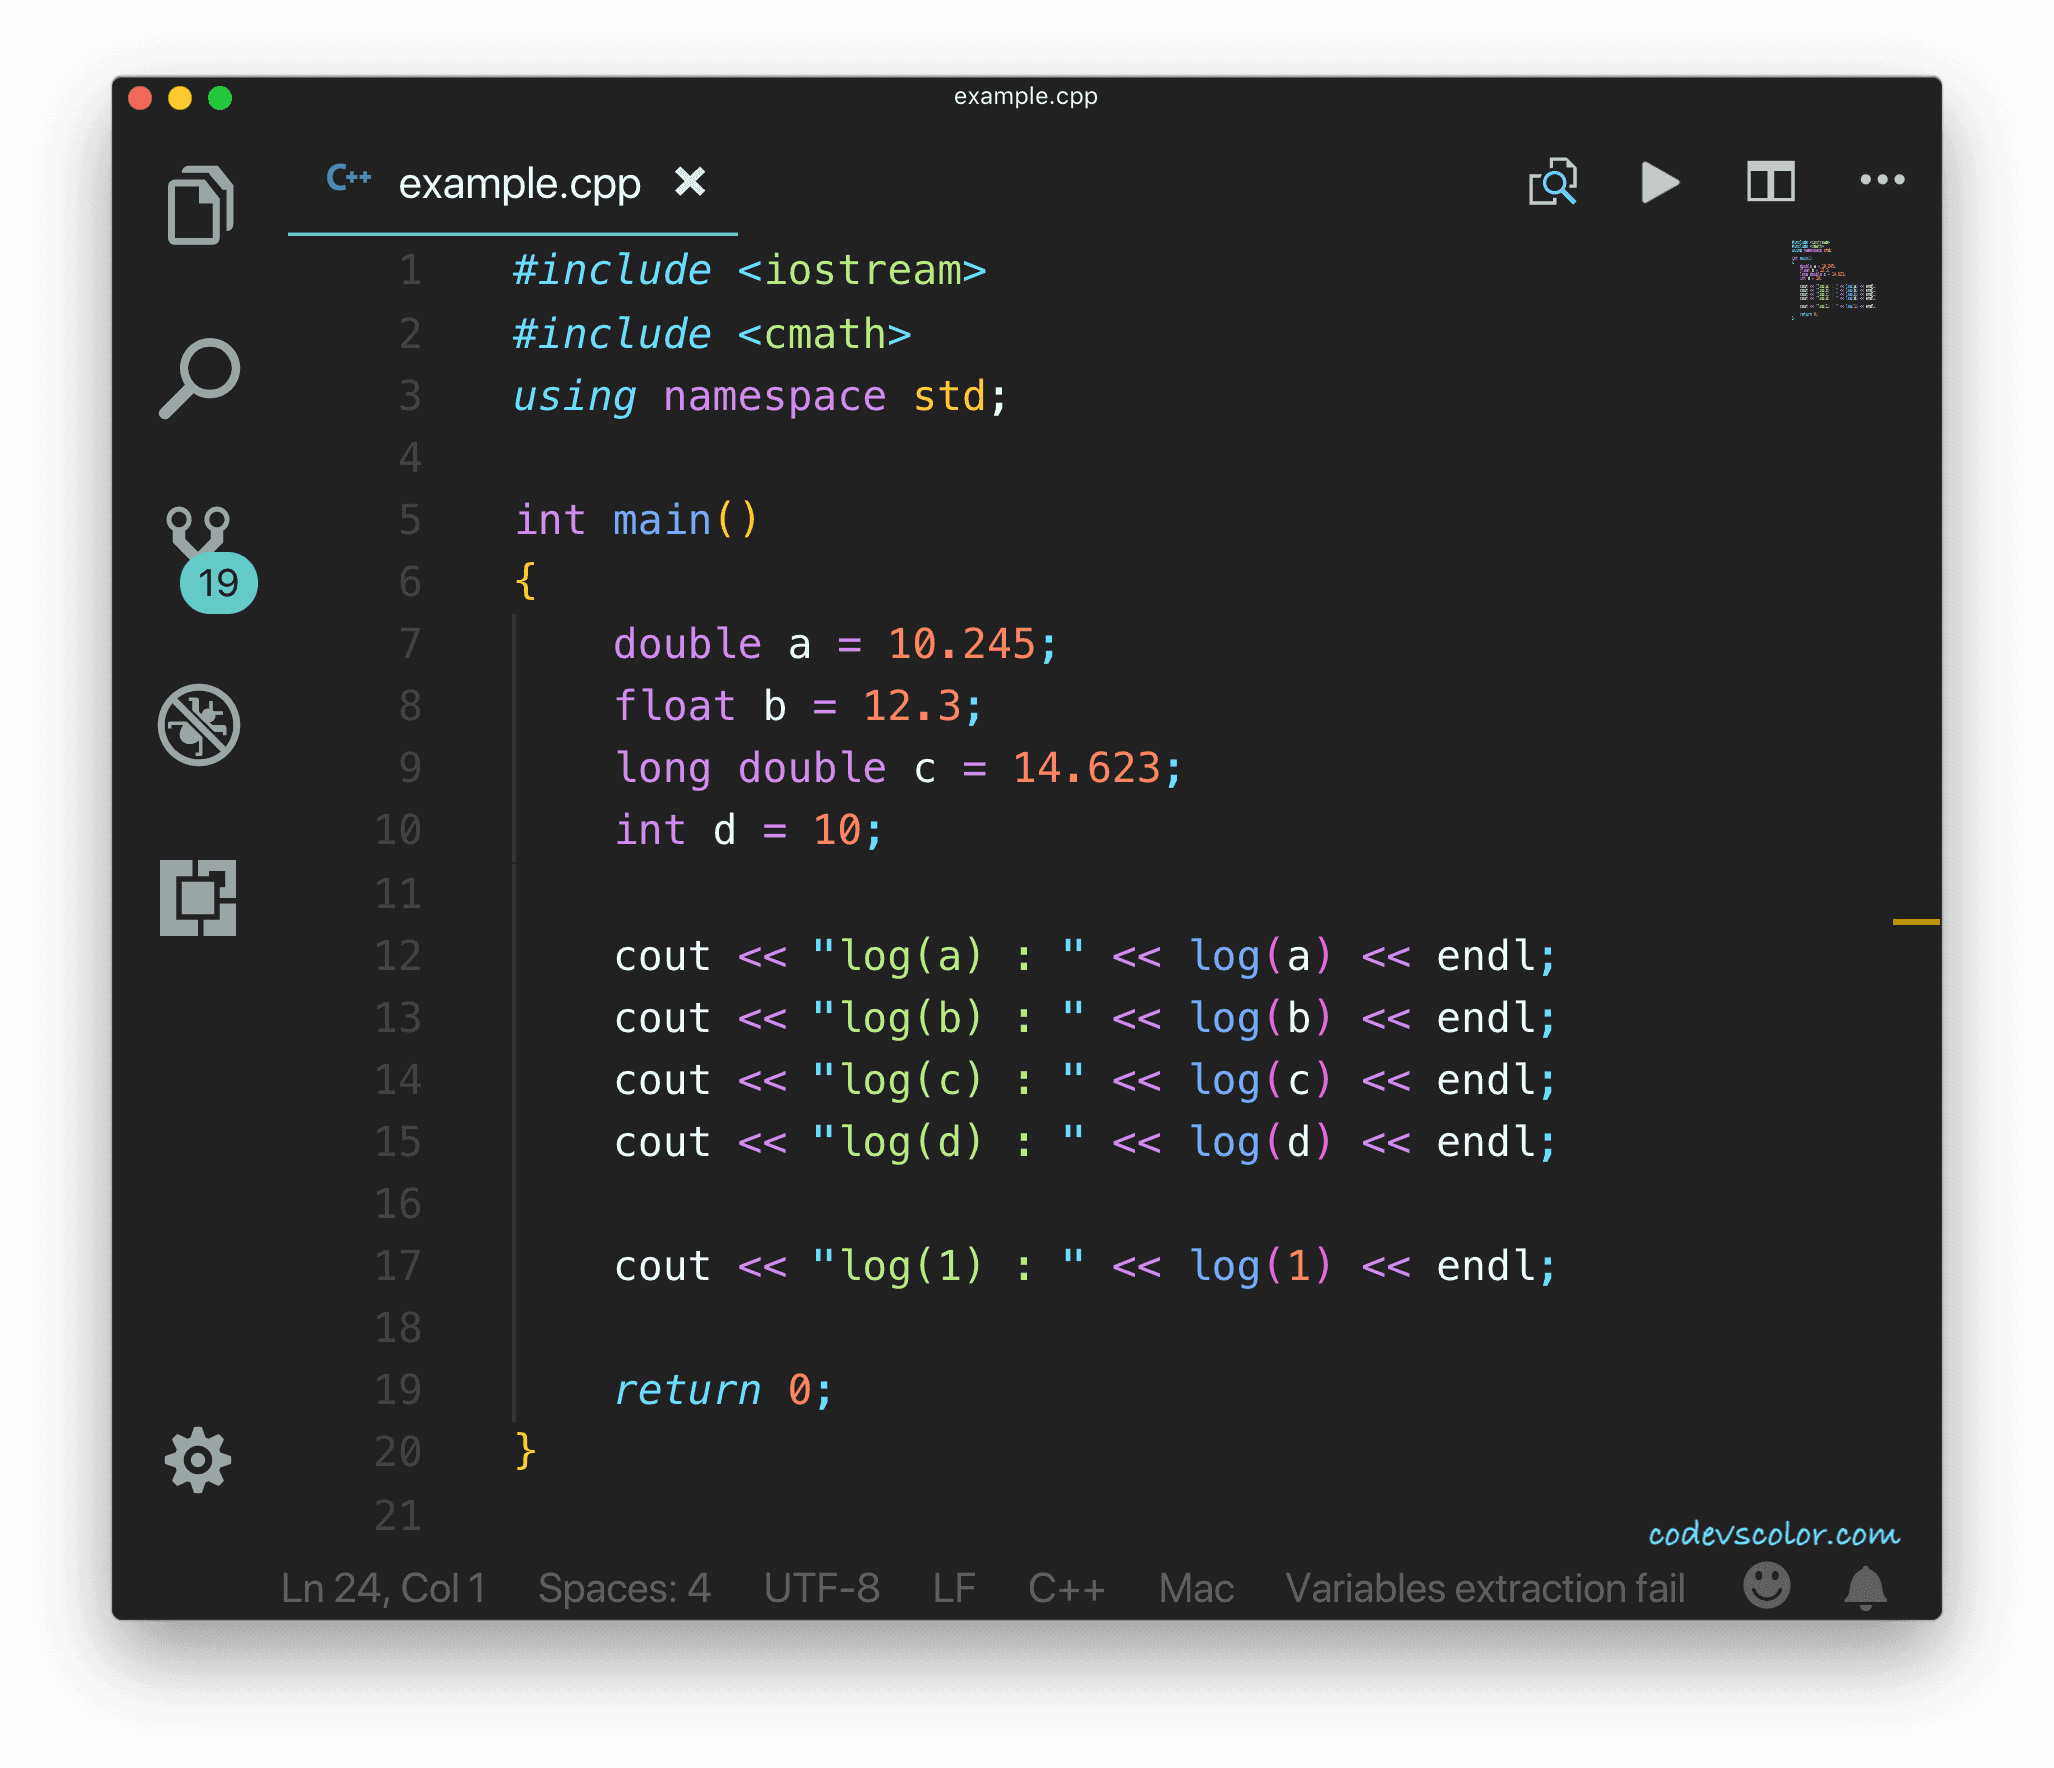2054x1768 pixels.
Task: Split the editor into two panes
Action: pyautogui.click(x=1770, y=182)
